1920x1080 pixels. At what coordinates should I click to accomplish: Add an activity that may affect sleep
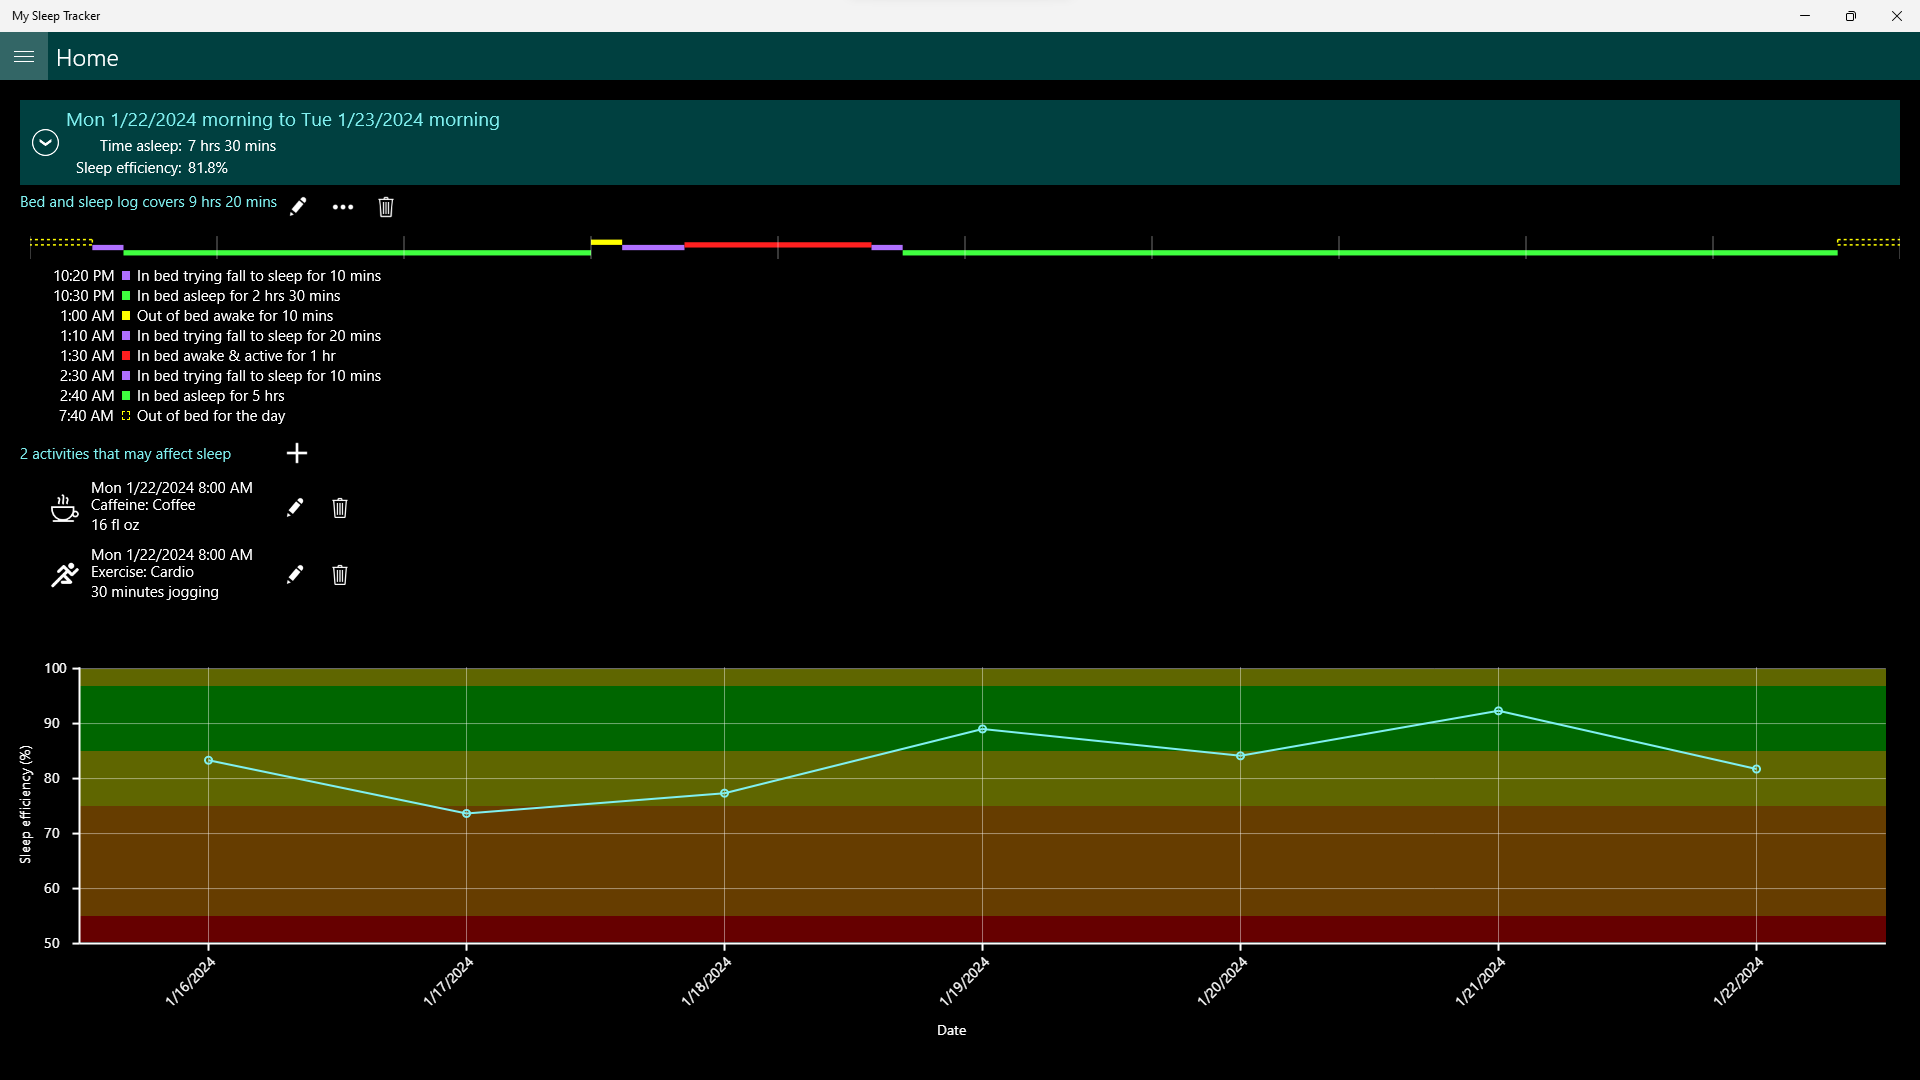[x=297, y=453]
